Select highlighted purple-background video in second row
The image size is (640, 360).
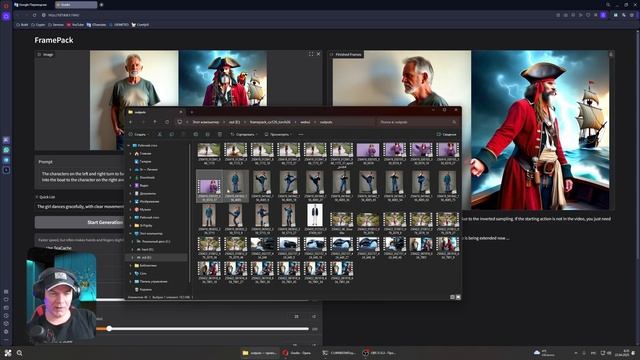209,186
